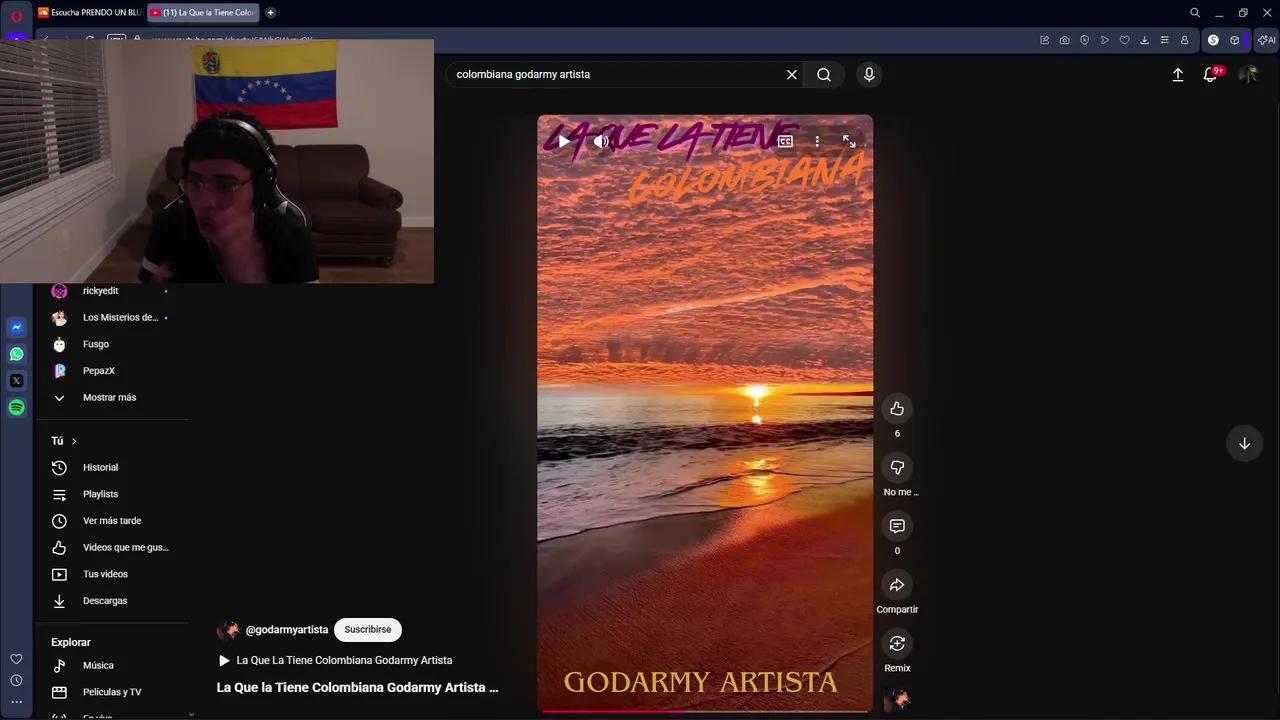
Task: Open YouTube notifications bell
Action: [1210, 74]
